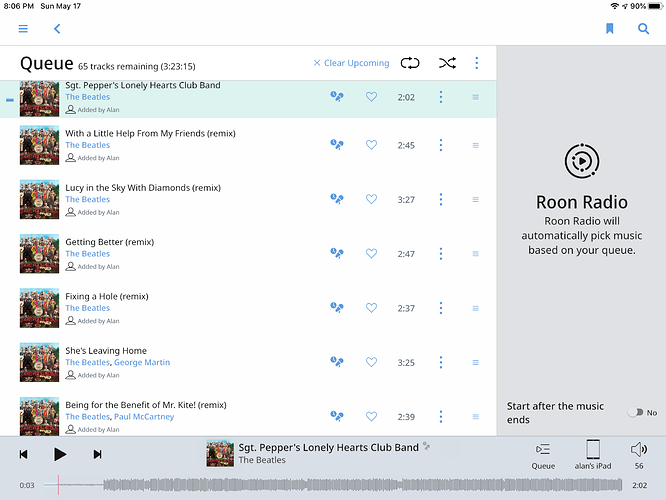Open bookmarks with the bookmark icon

(x=610, y=28)
